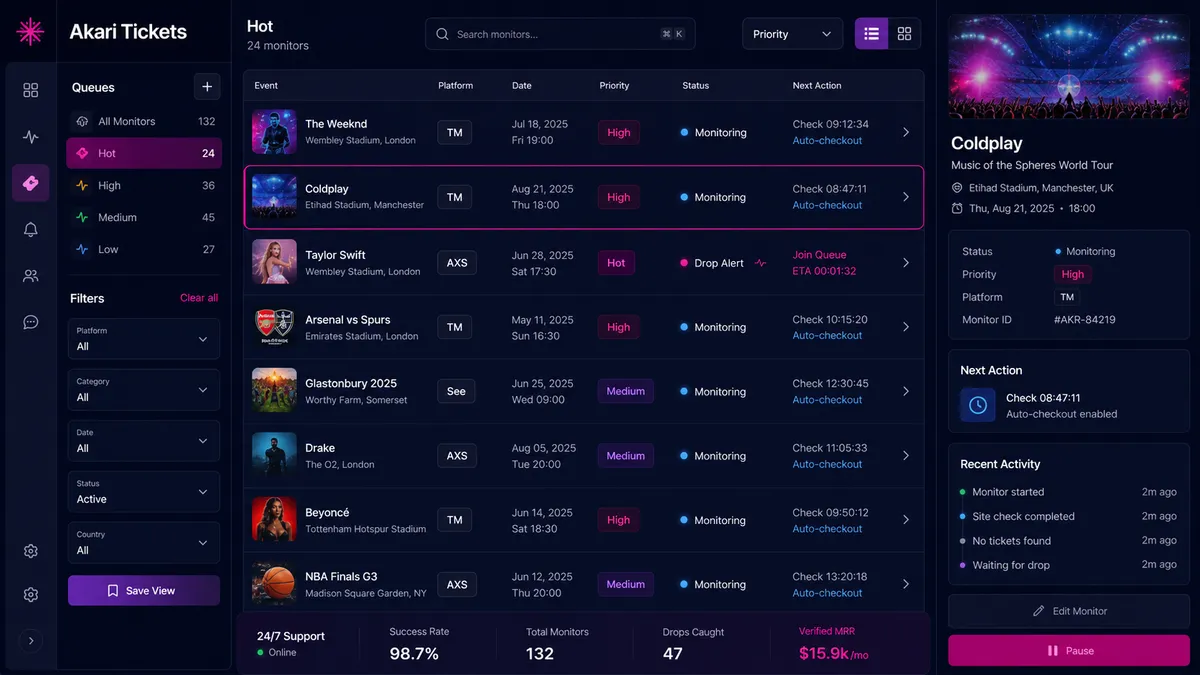The height and width of the screenshot is (675, 1200).
Task: Select the All Monitors queue
Action: (144, 121)
